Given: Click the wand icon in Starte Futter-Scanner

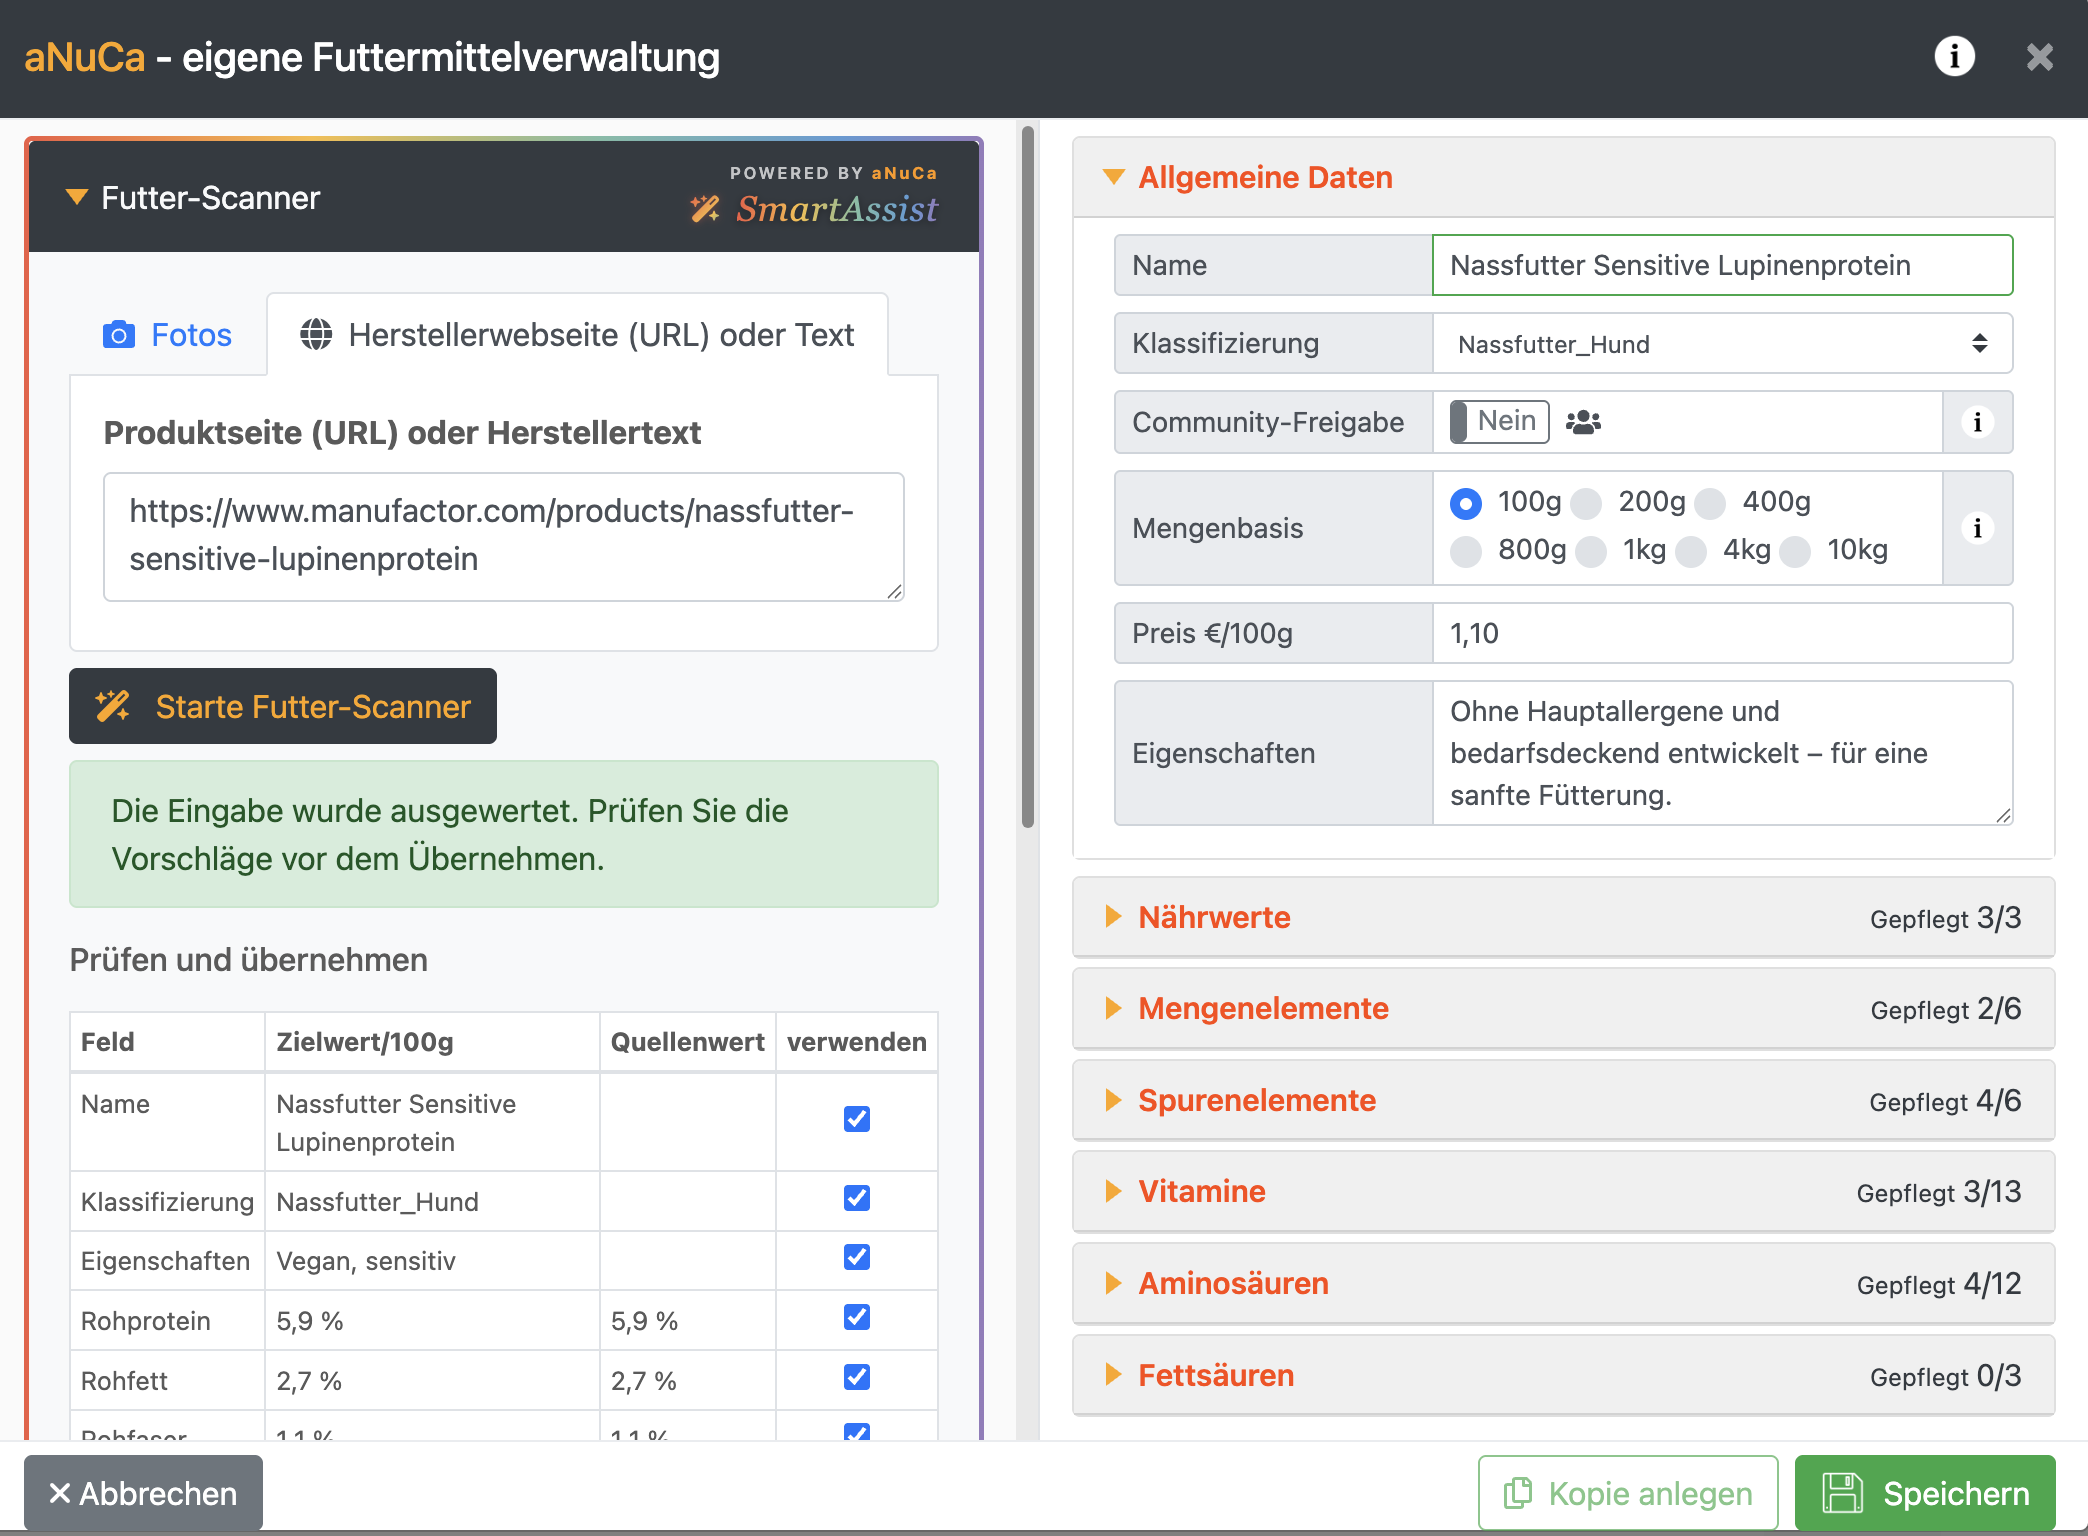Looking at the screenshot, I should pyautogui.click(x=112, y=706).
